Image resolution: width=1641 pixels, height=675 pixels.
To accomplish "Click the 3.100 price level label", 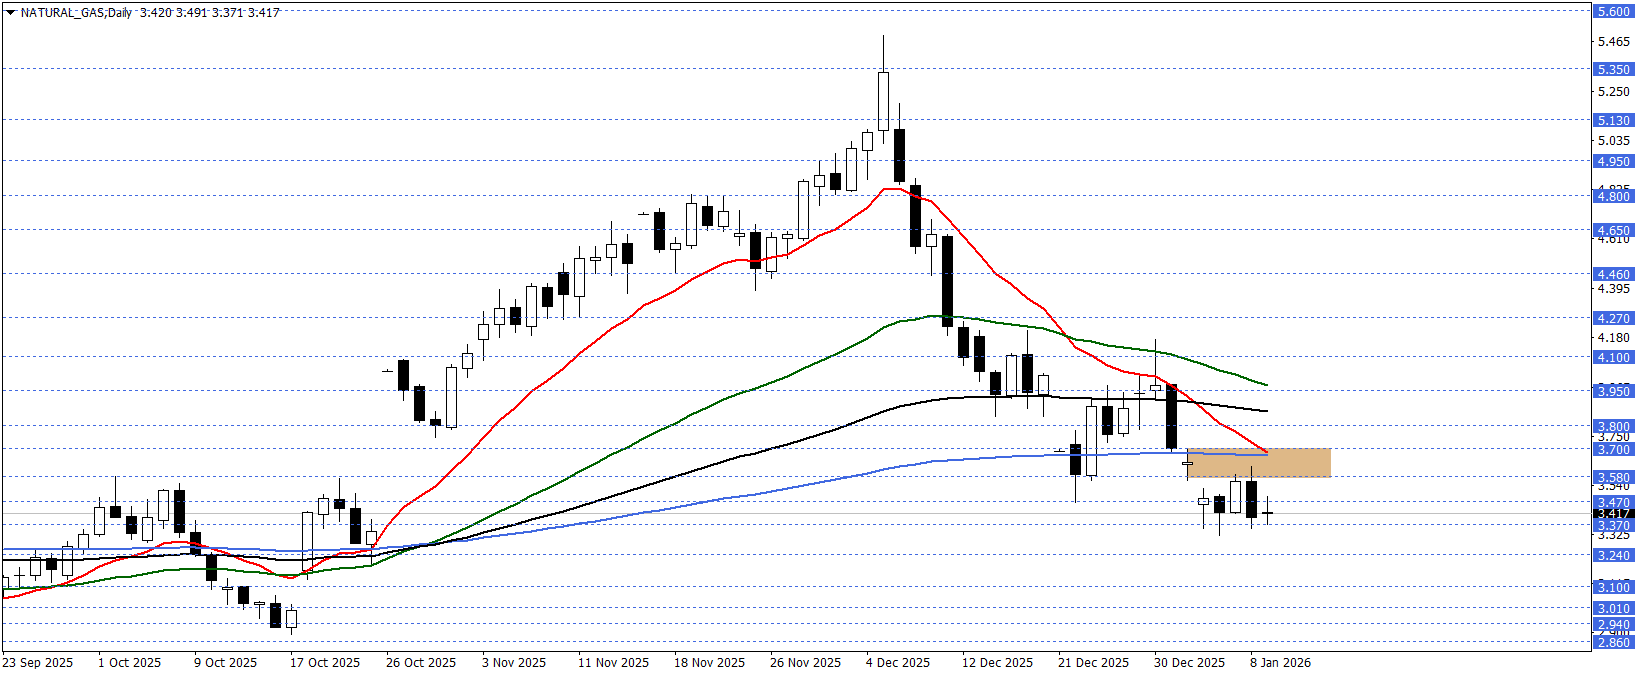I will click(1613, 587).
